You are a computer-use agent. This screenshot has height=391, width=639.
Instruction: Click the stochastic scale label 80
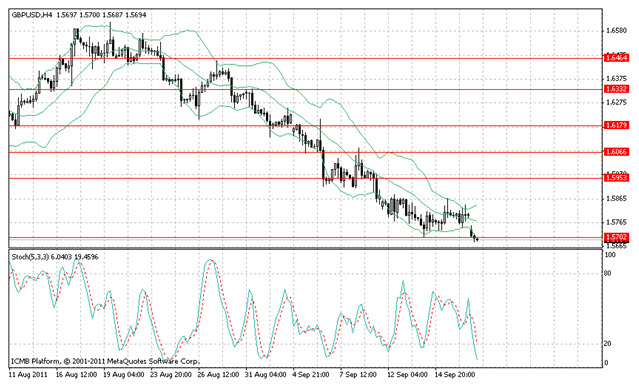click(x=607, y=273)
